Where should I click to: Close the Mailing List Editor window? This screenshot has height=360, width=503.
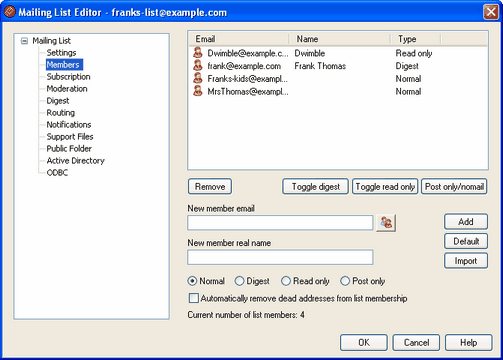coord(491,12)
